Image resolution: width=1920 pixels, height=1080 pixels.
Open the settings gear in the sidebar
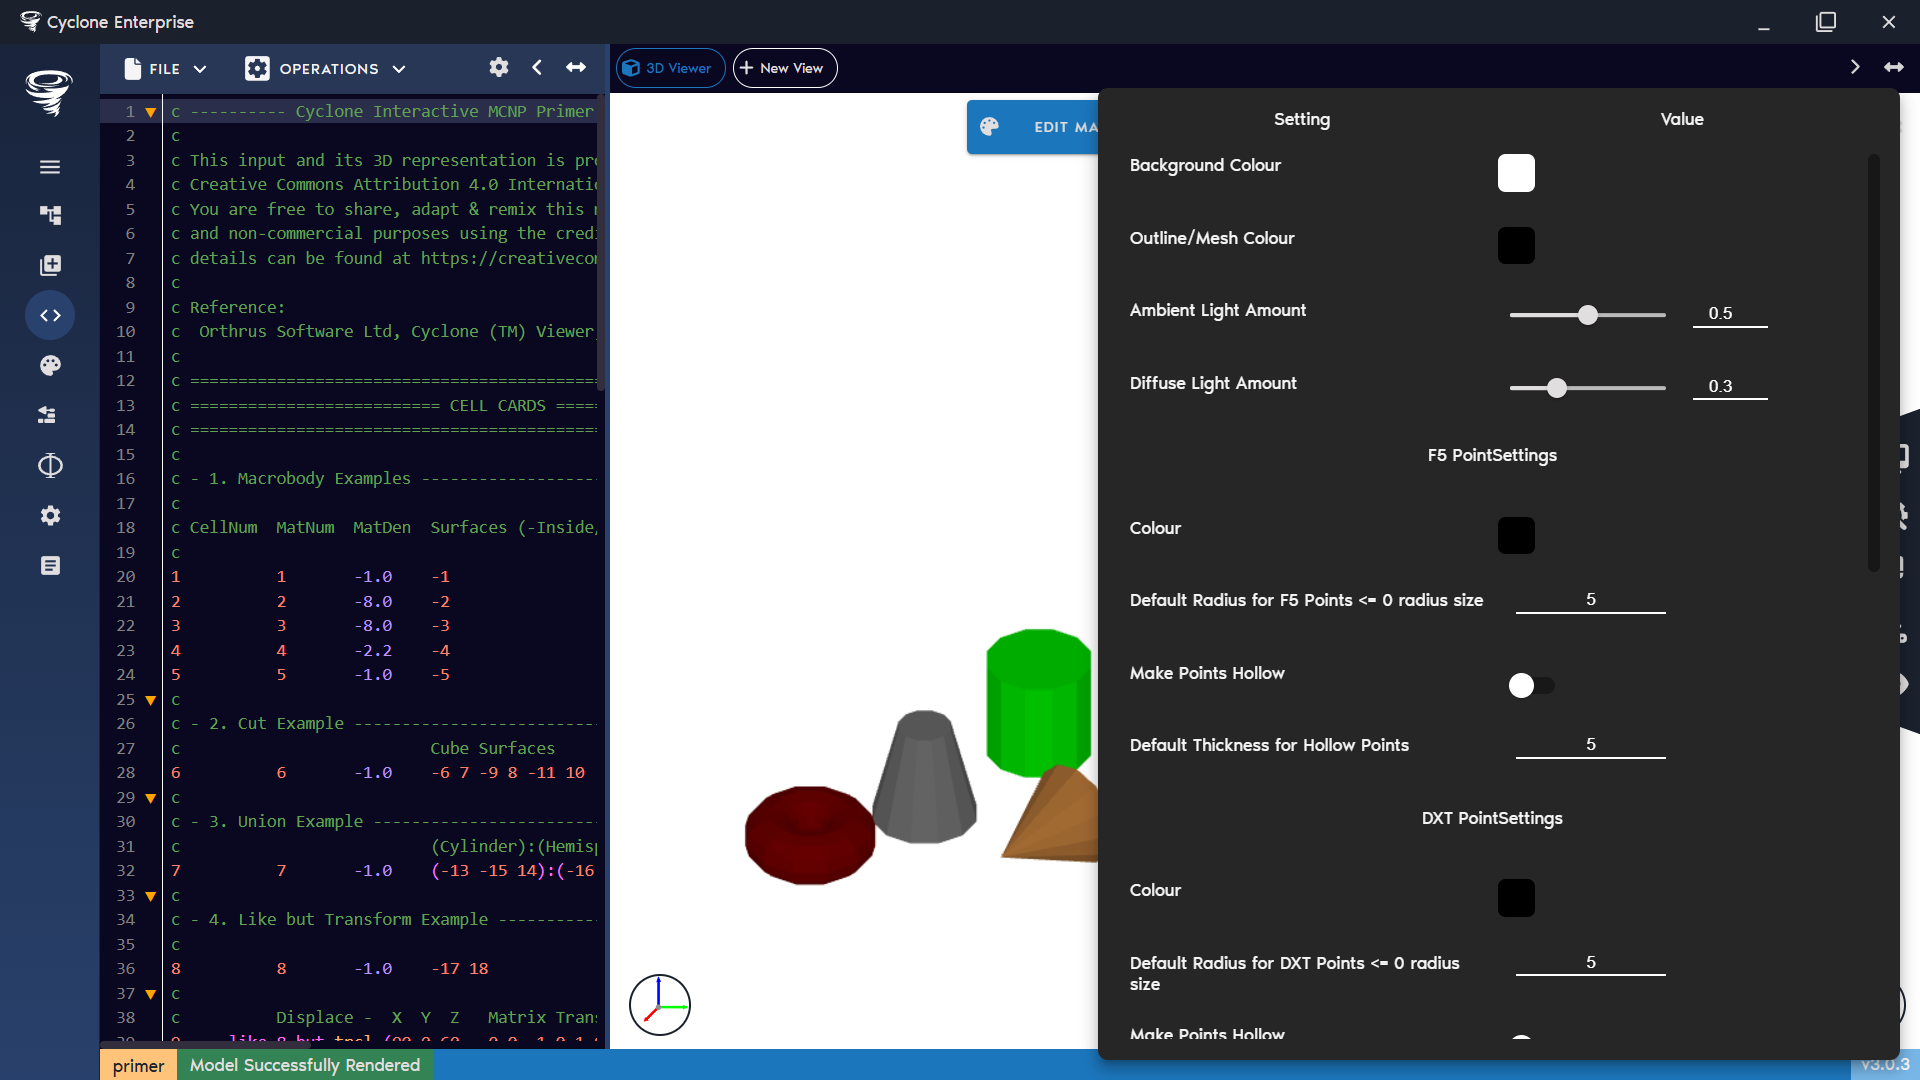coord(50,515)
